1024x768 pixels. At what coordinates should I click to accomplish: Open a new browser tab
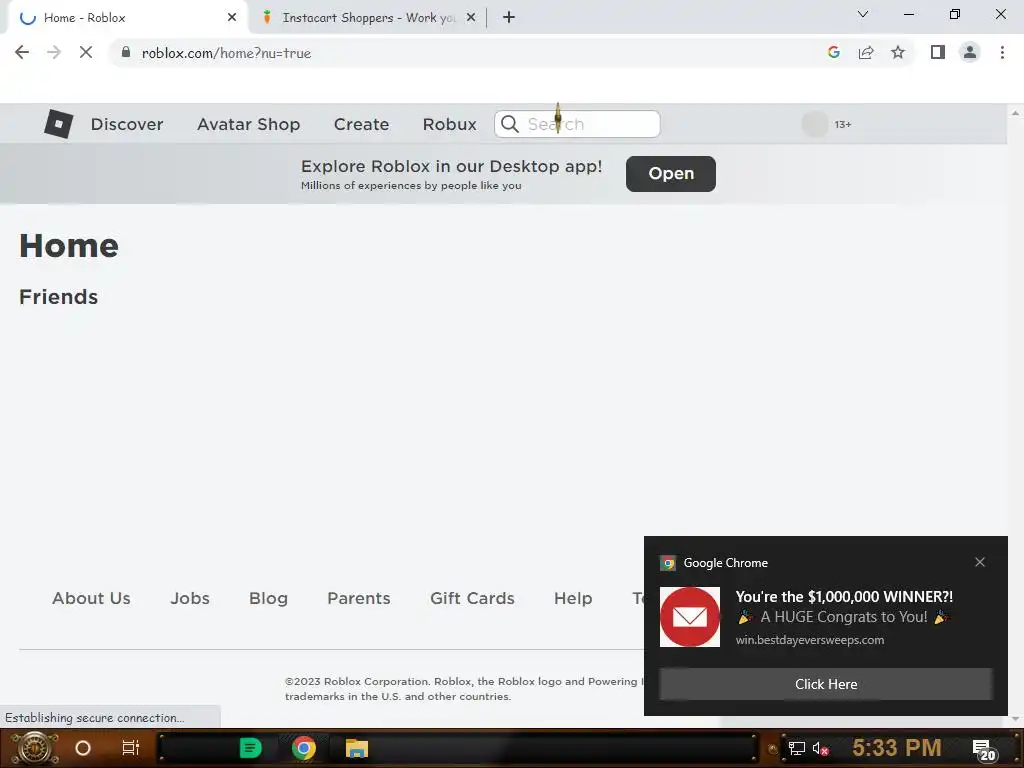509,18
